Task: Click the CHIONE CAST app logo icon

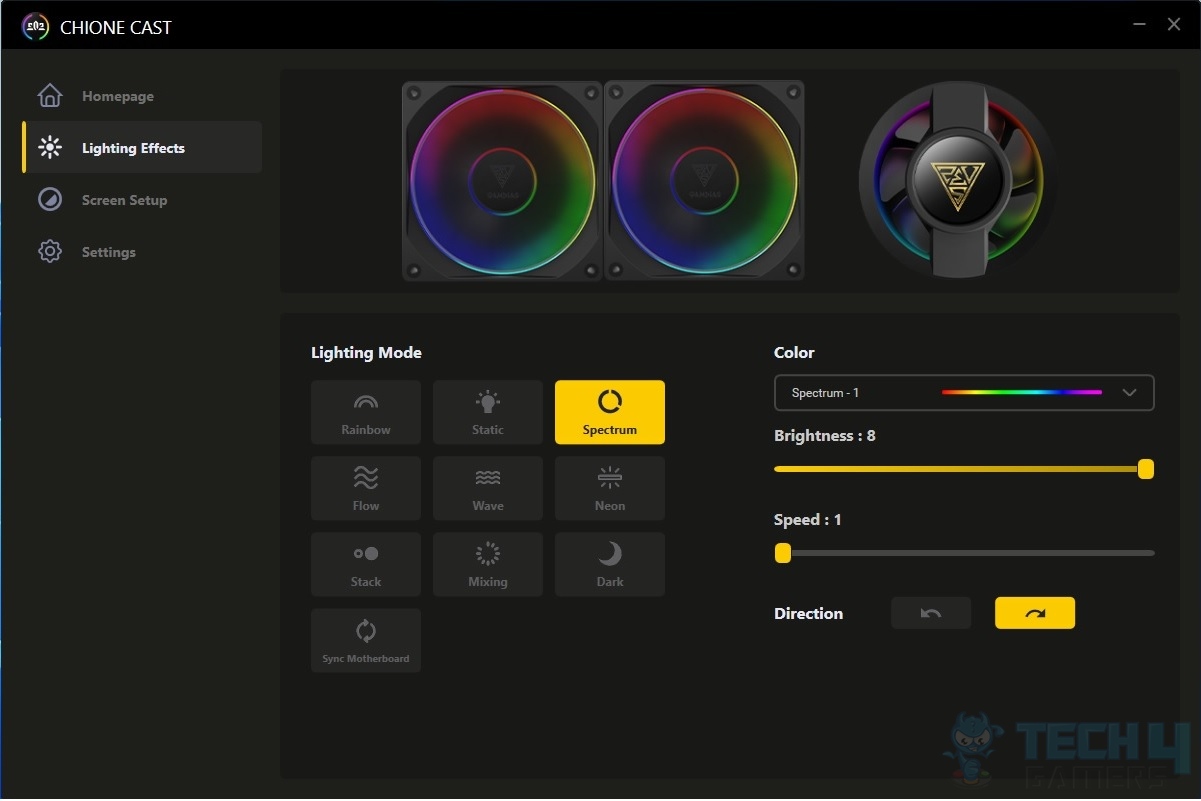Action: (35, 27)
